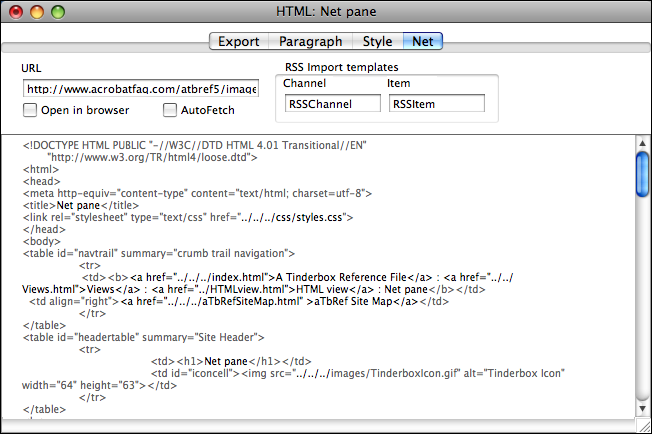This screenshot has height=434, width=652.
Task: Click the title Net pane line
Action: point(81,205)
